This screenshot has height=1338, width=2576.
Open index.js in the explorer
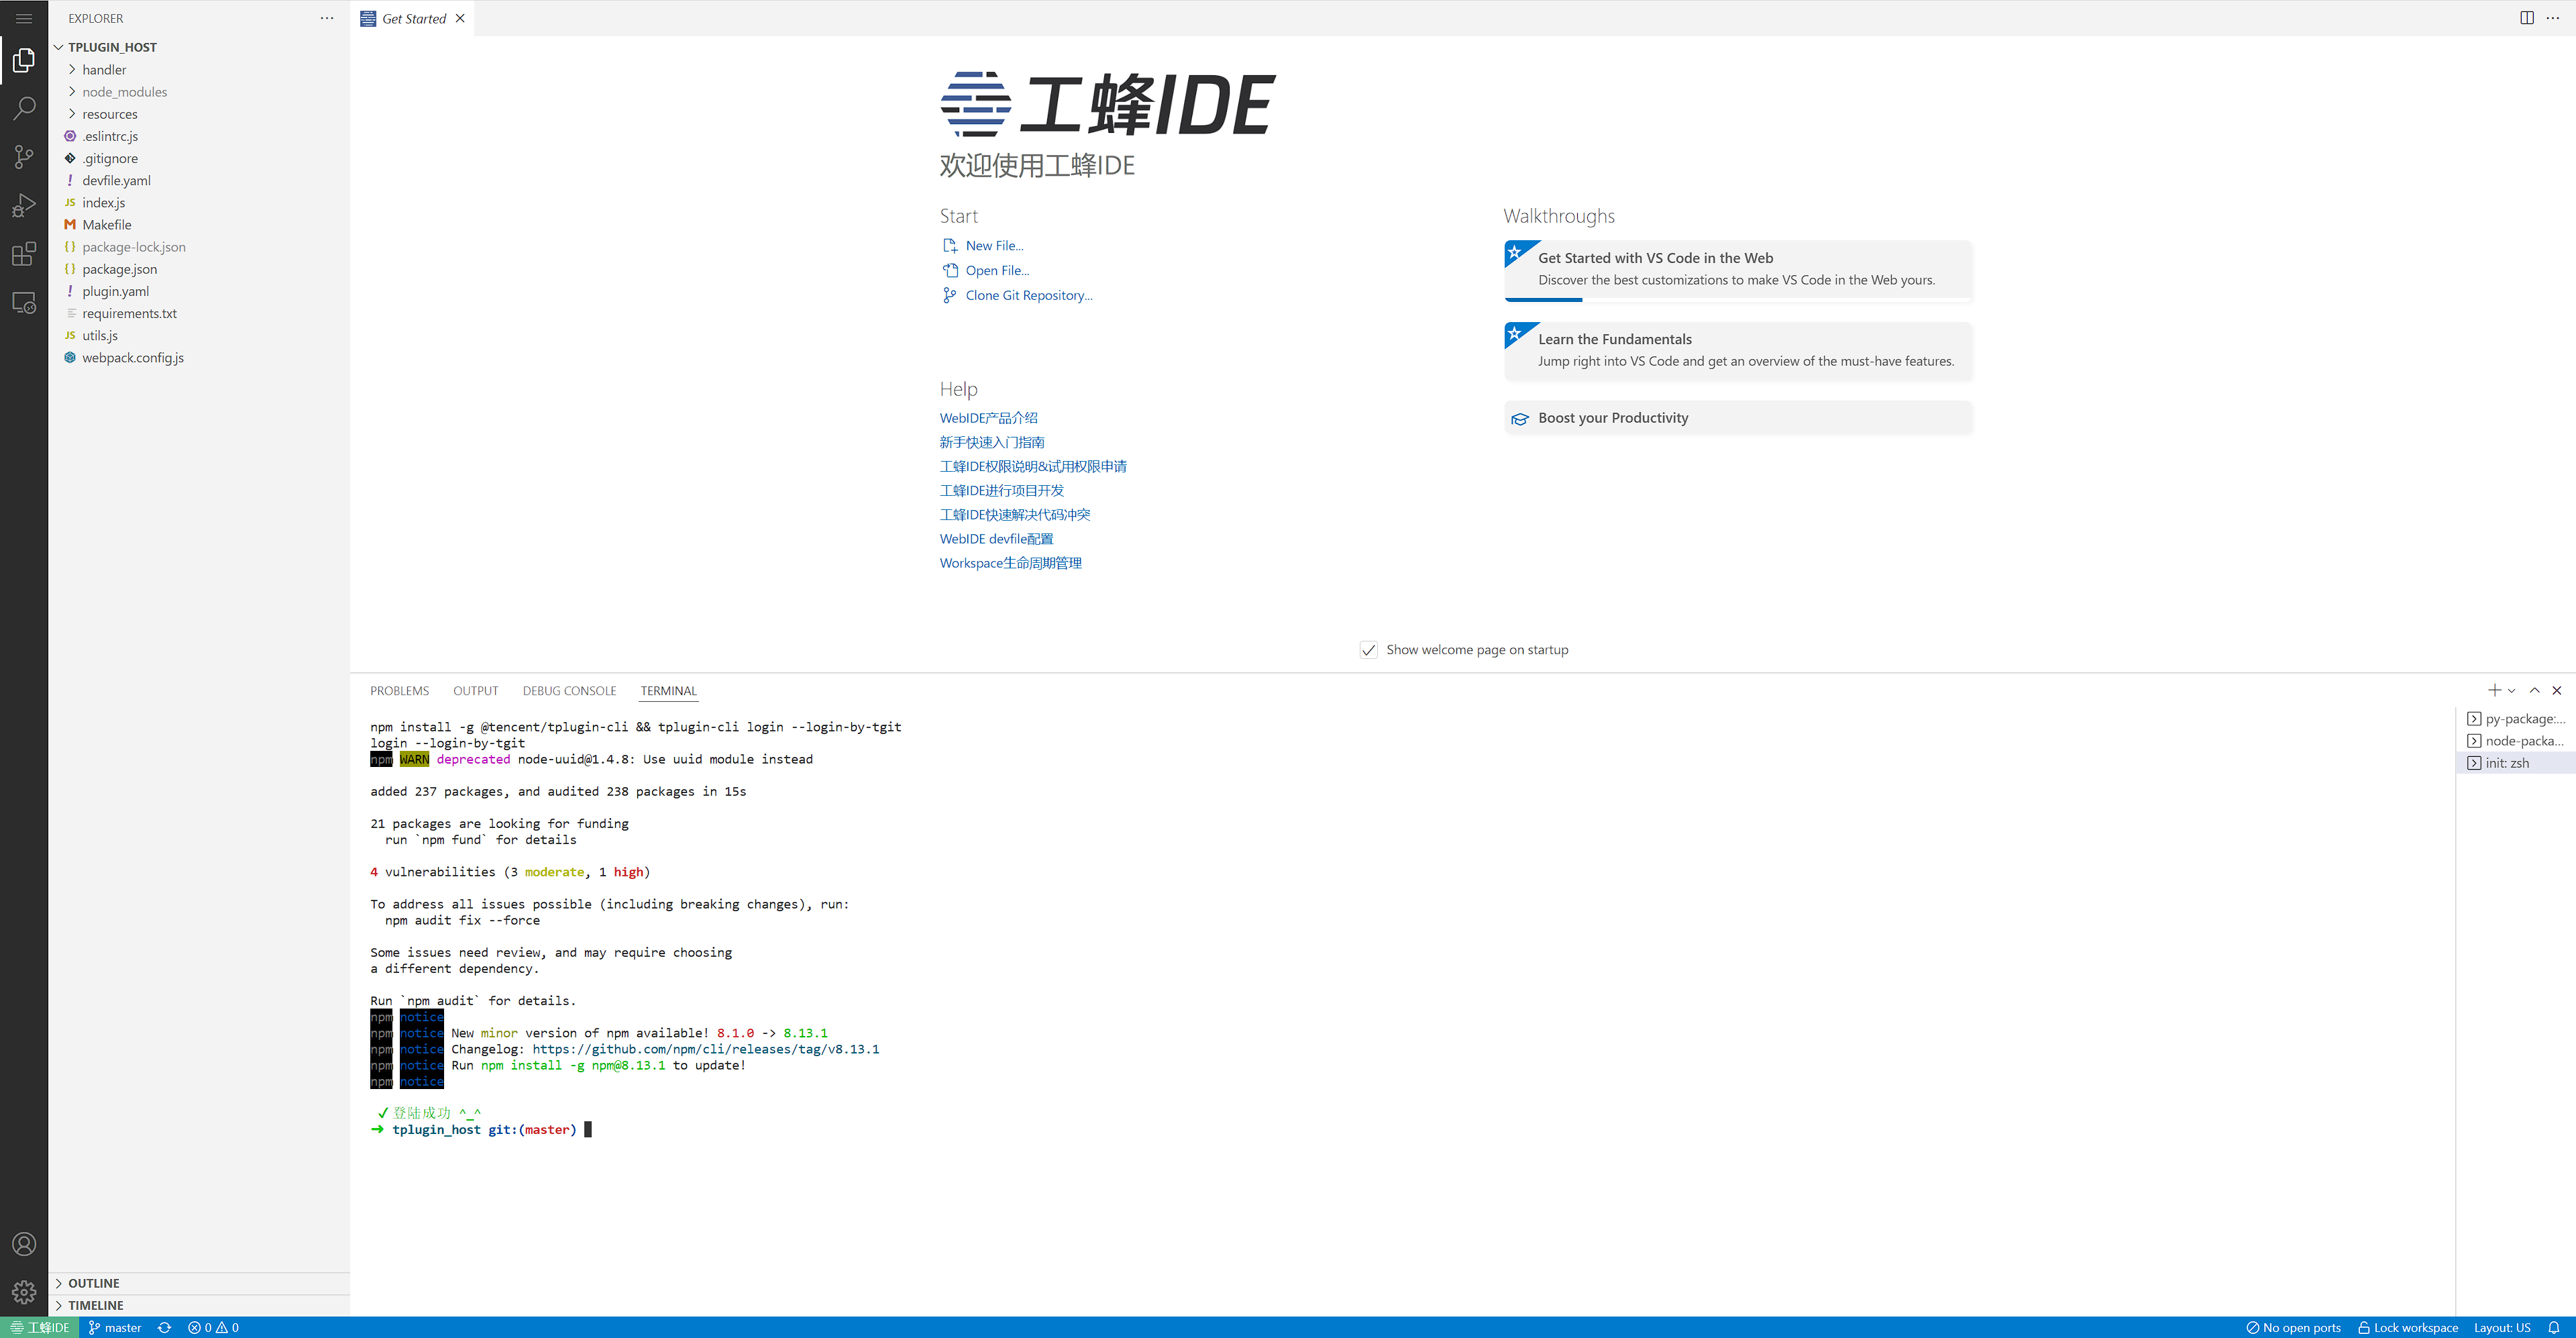pyautogui.click(x=199, y=202)
